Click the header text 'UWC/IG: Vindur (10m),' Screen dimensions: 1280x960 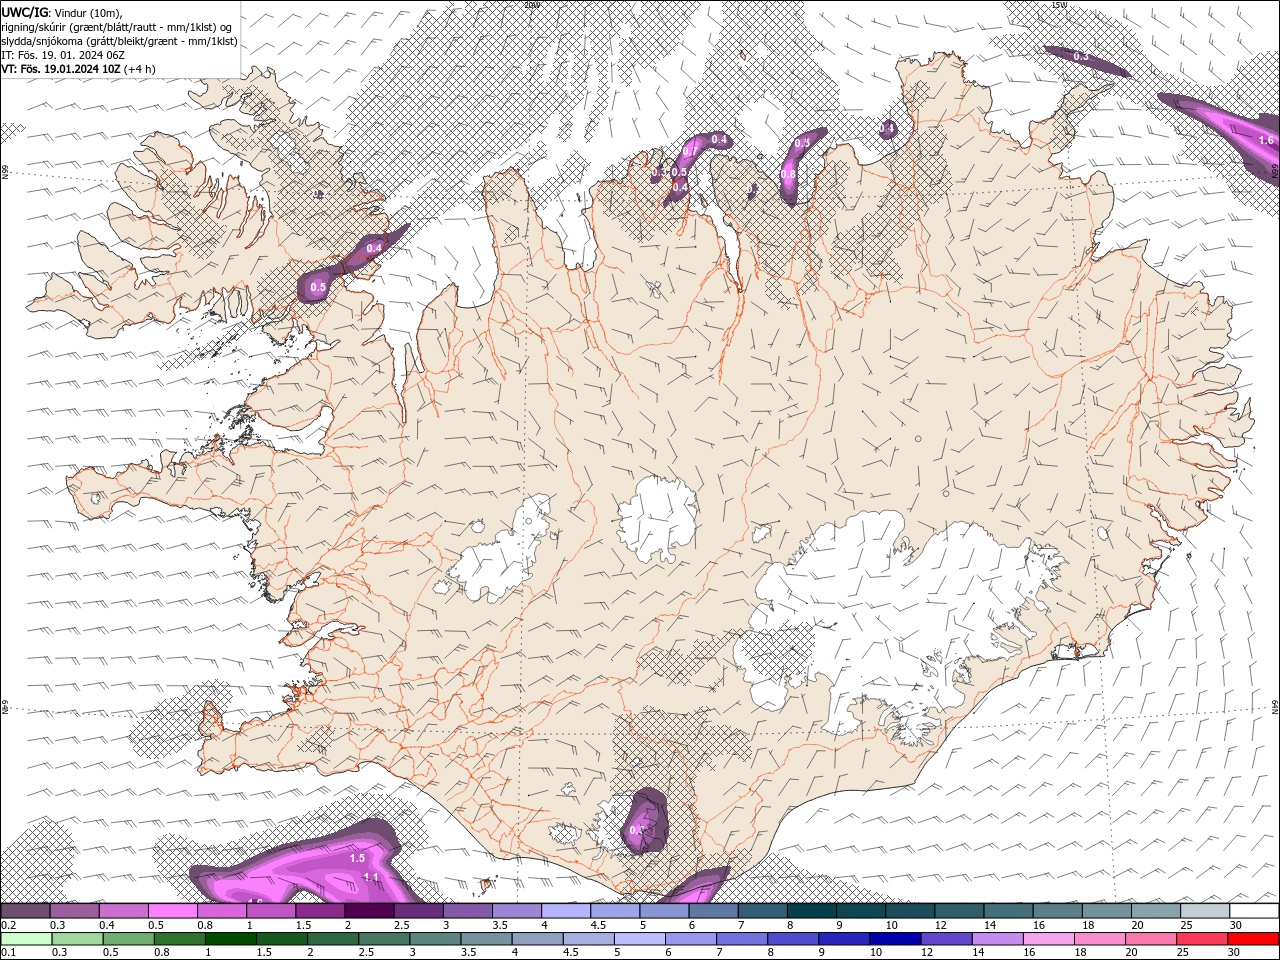[x=61, y=12]
